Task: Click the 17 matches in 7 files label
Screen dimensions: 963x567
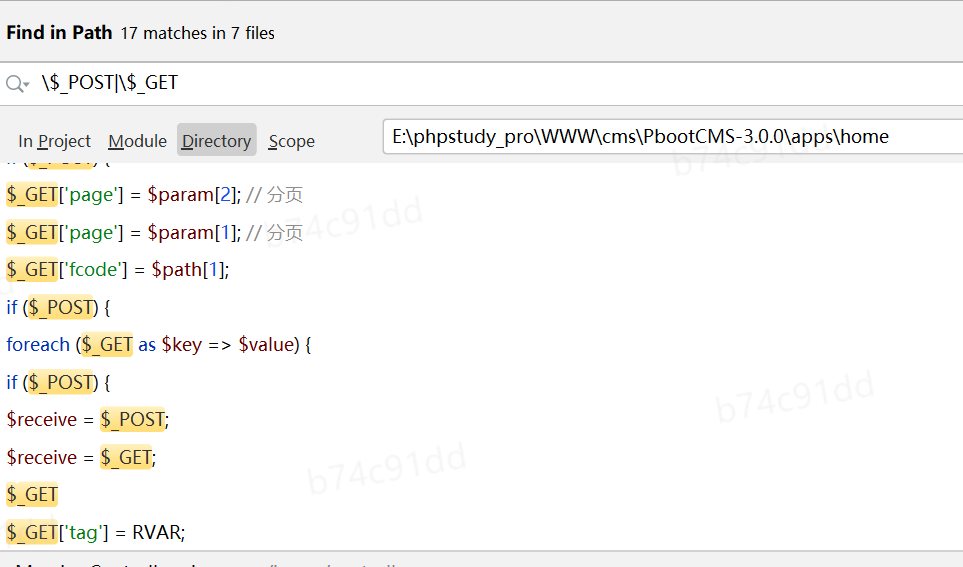Action: tap(197, 33)
